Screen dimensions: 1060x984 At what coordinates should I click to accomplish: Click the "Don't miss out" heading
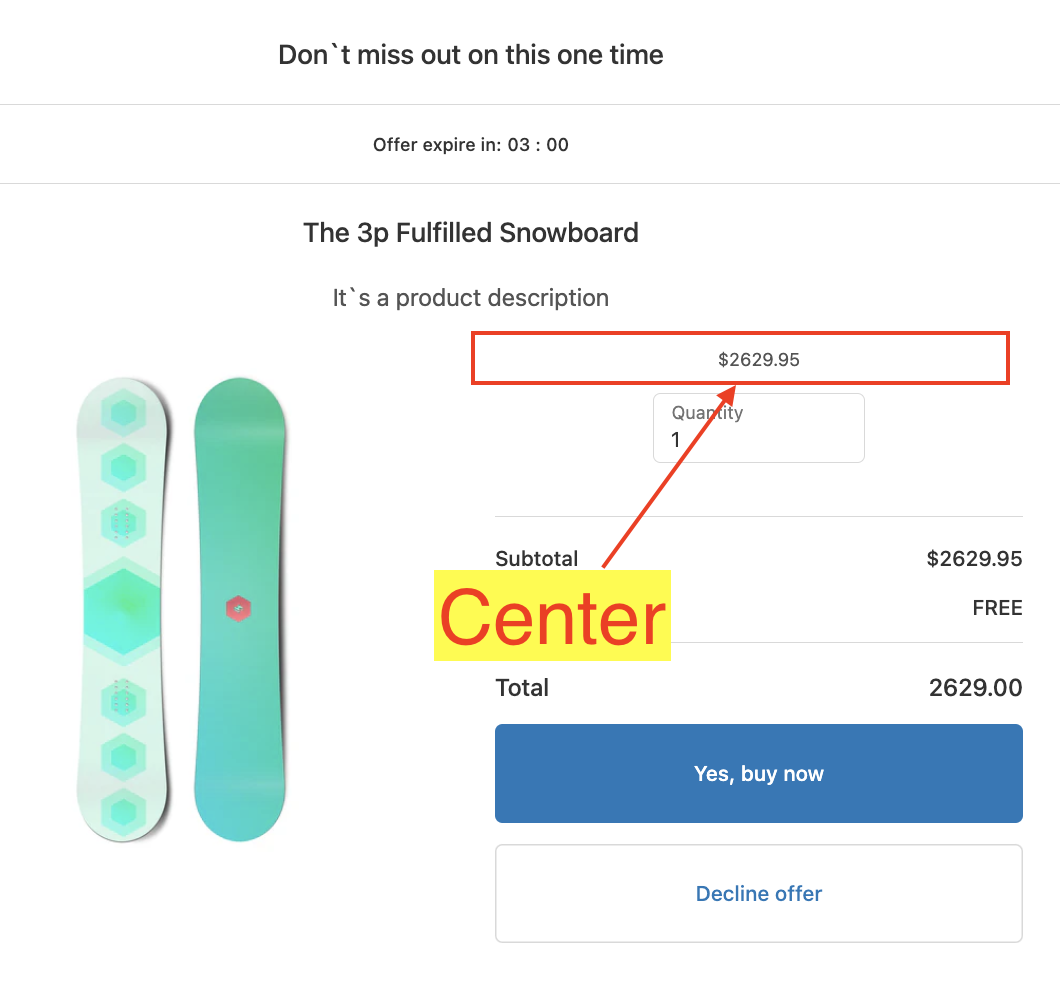[x=471, y=54]
